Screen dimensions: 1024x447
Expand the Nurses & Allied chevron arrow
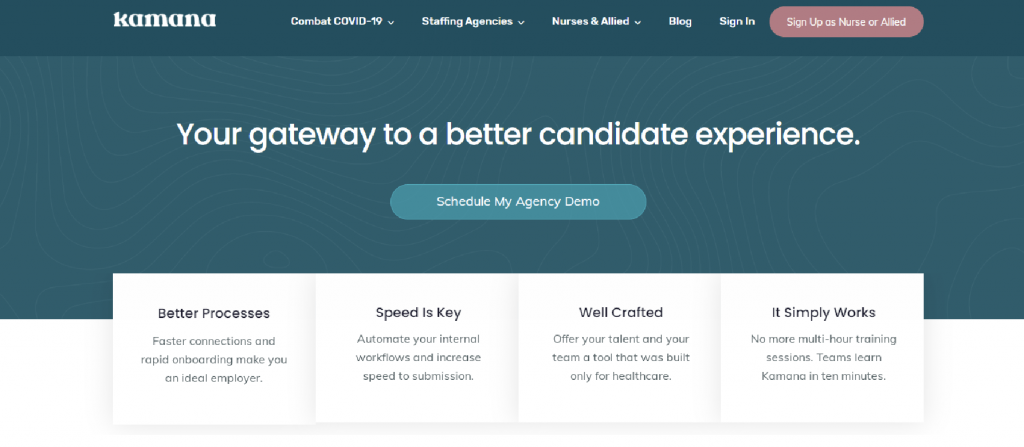(637, 22)
